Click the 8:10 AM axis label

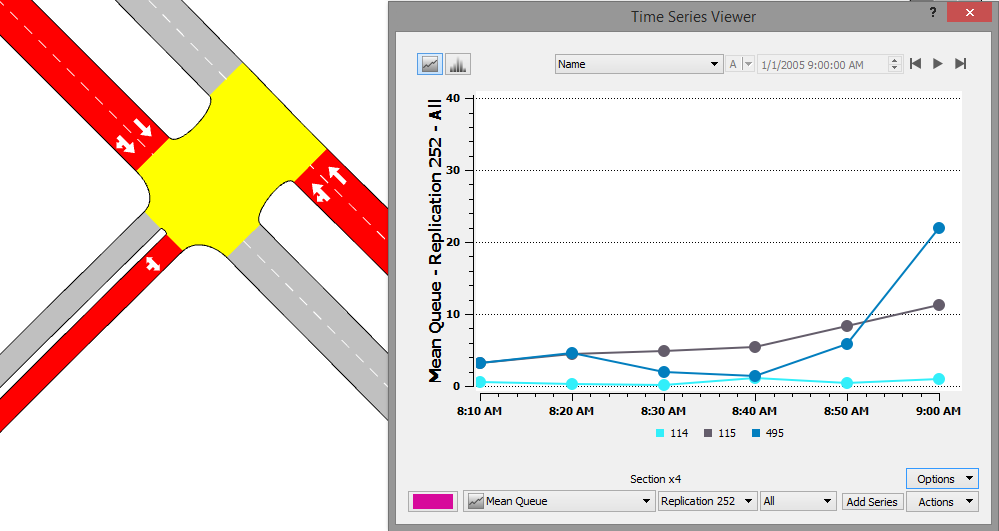(x=479, y=411)
